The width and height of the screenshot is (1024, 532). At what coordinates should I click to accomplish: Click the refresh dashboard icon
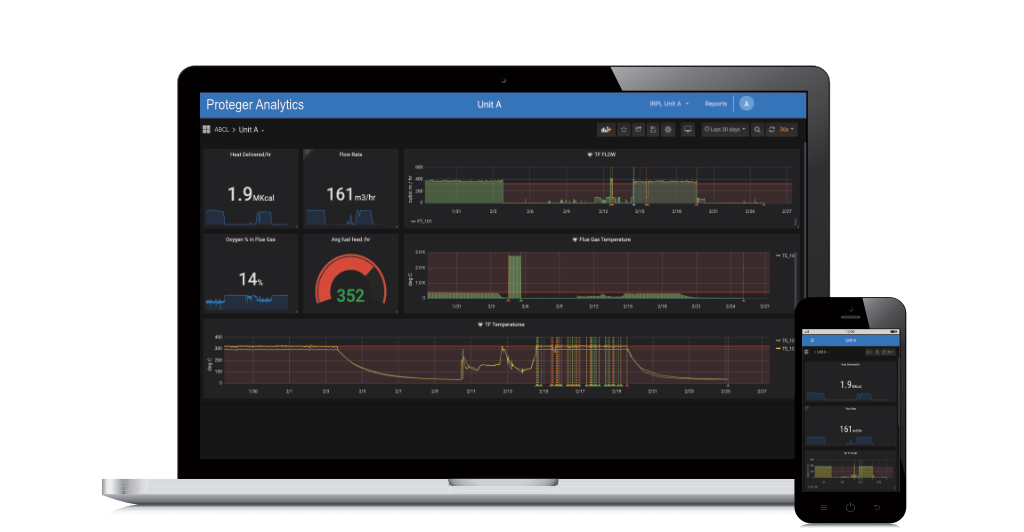772,130
